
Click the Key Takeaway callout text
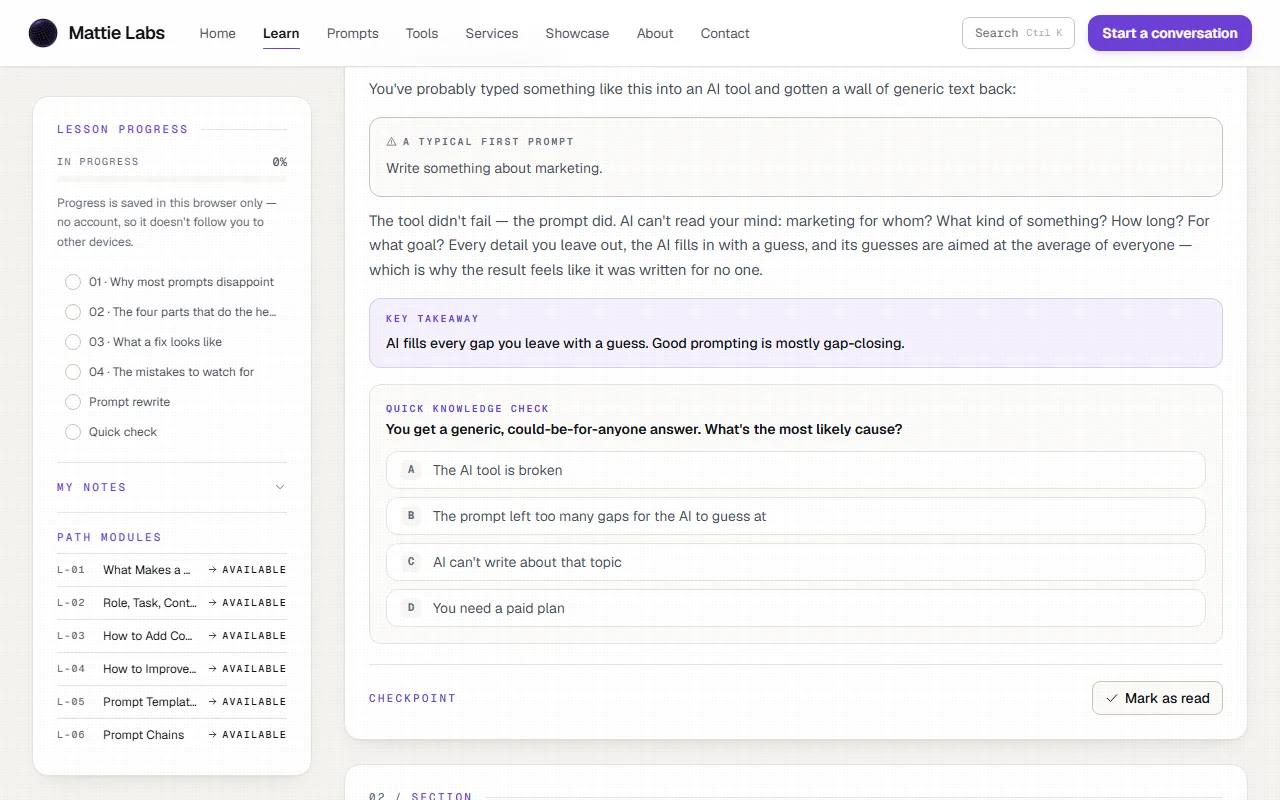coord(645,343)
